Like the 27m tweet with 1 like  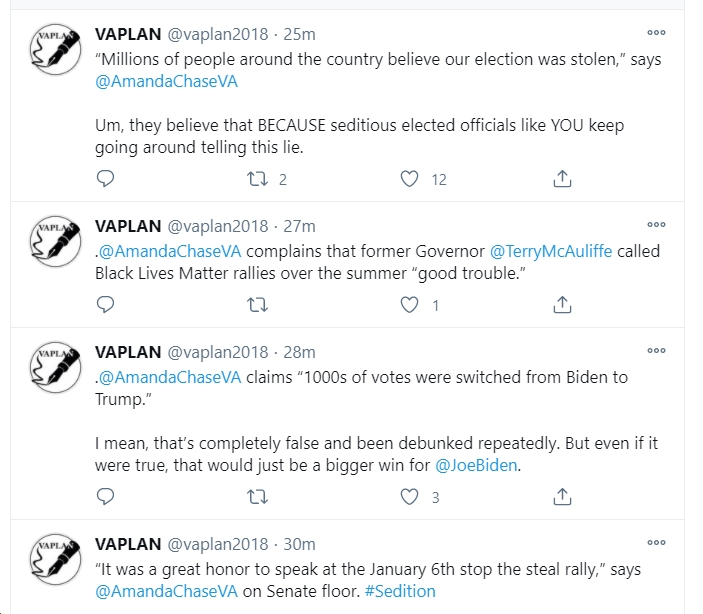pyautogui.click(x=409, y=305)
